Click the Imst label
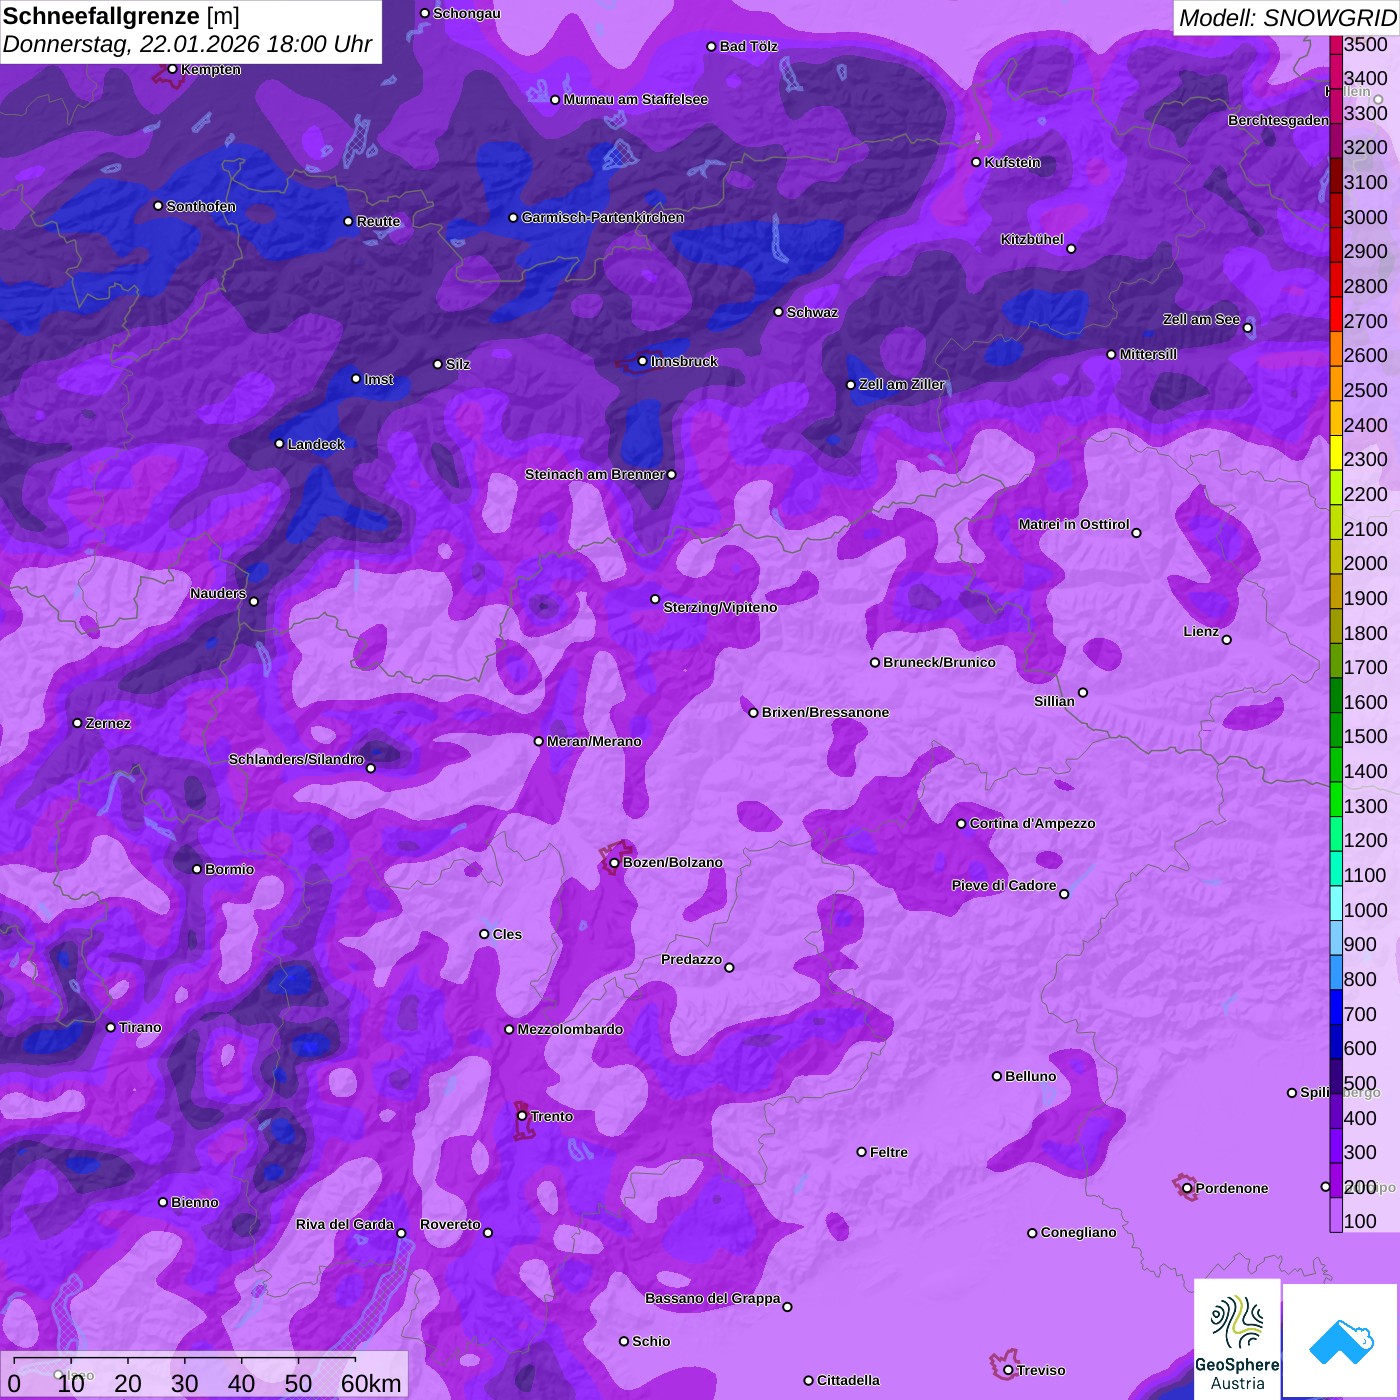This screenshot has height=1400, width=1400. [x=378, y=380]
